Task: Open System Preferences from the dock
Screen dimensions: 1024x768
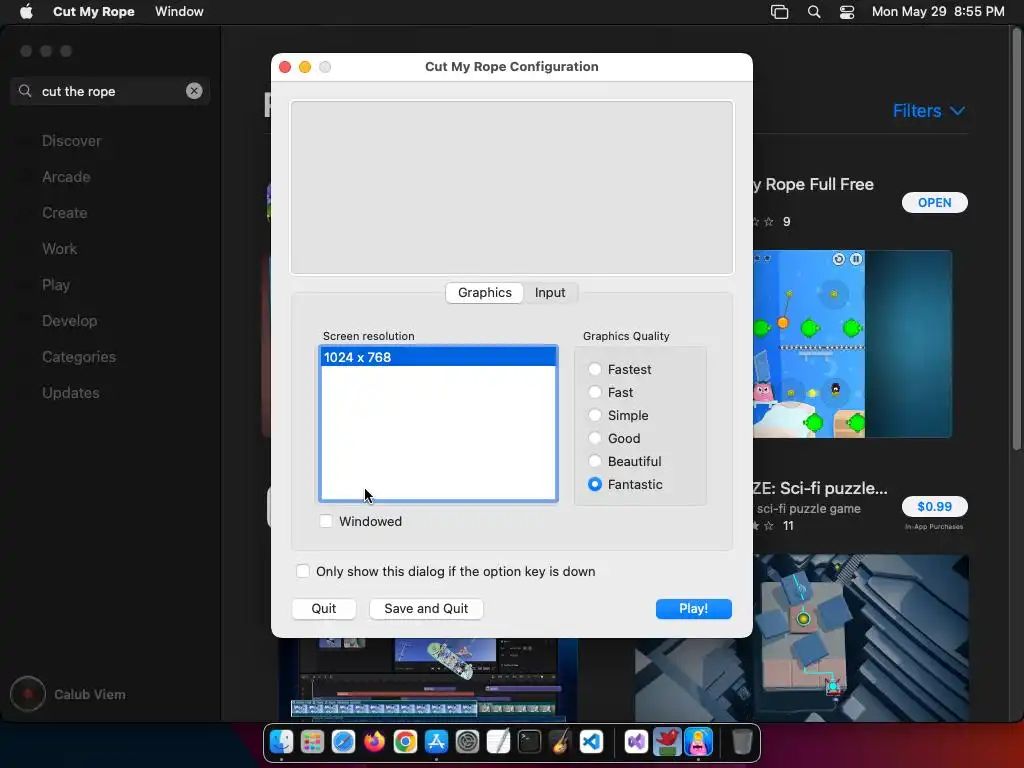Action: click(x=467, y=742)
